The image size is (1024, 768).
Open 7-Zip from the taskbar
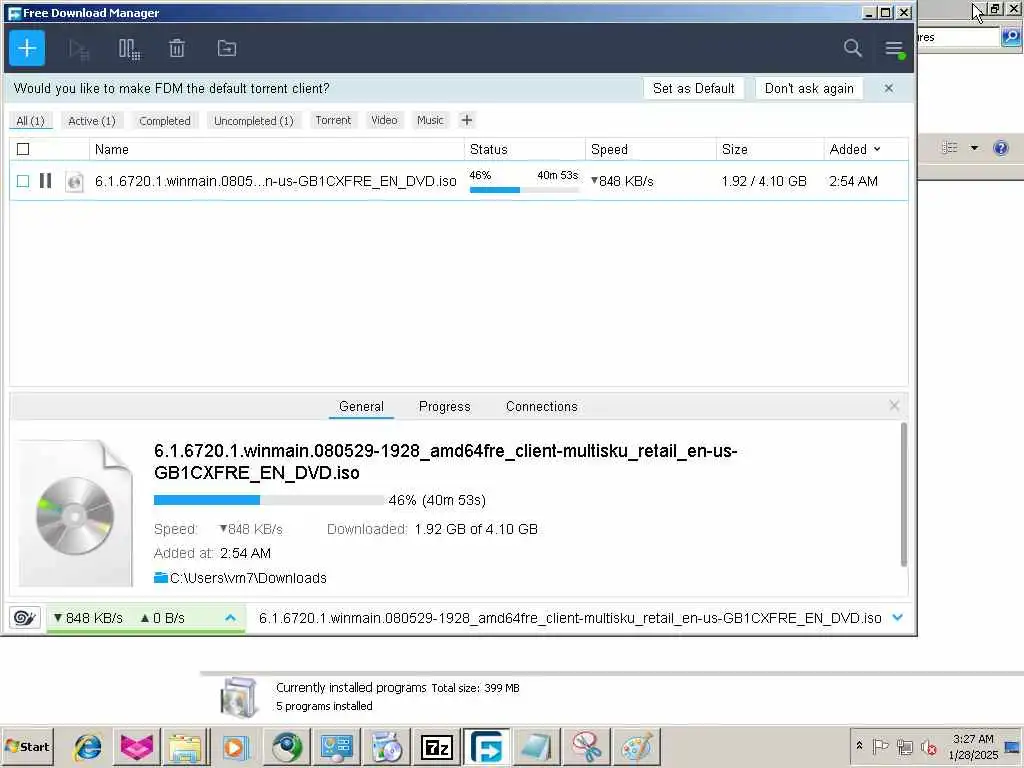tap(437, 746)
